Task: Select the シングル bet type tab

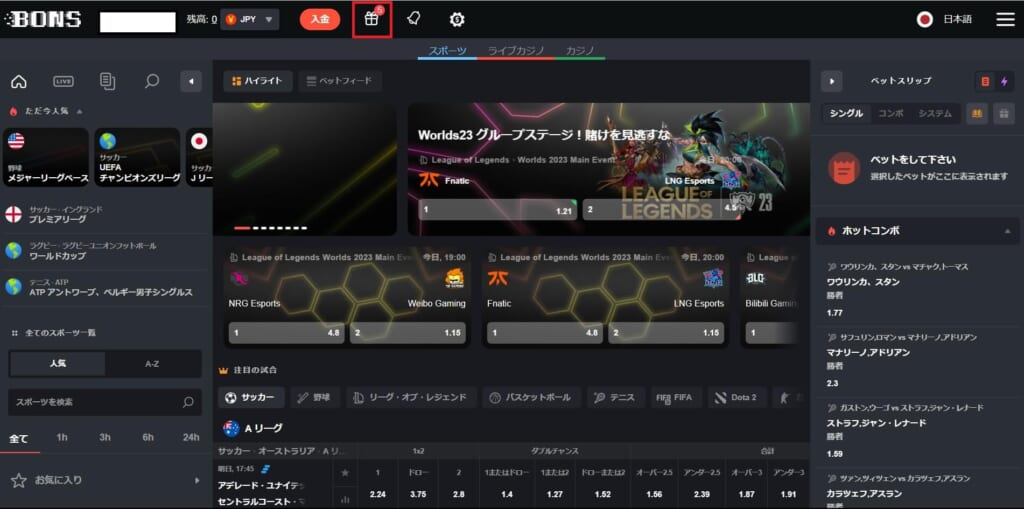Action: coord(847,113)
